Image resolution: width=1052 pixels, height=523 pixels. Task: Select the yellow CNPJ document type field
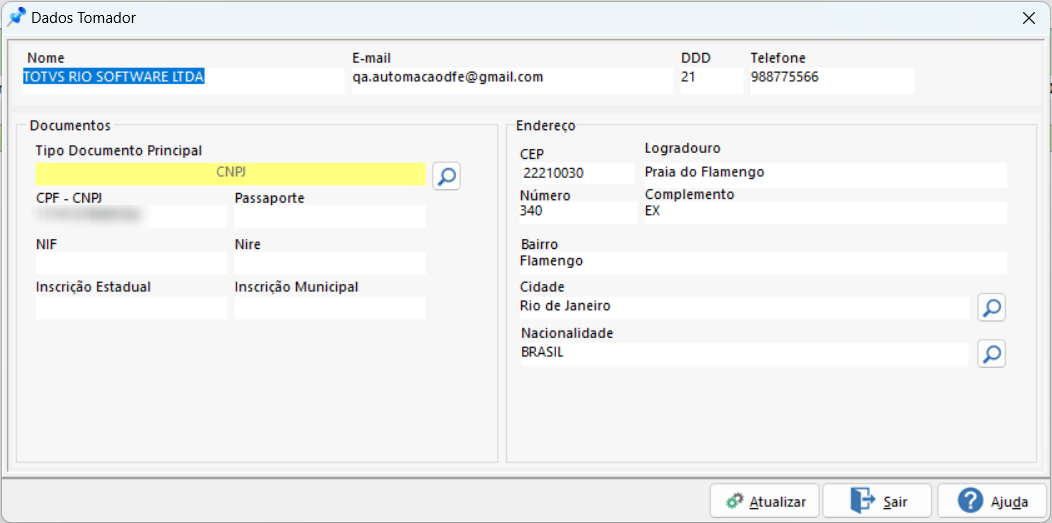click(x=231, y=174)
